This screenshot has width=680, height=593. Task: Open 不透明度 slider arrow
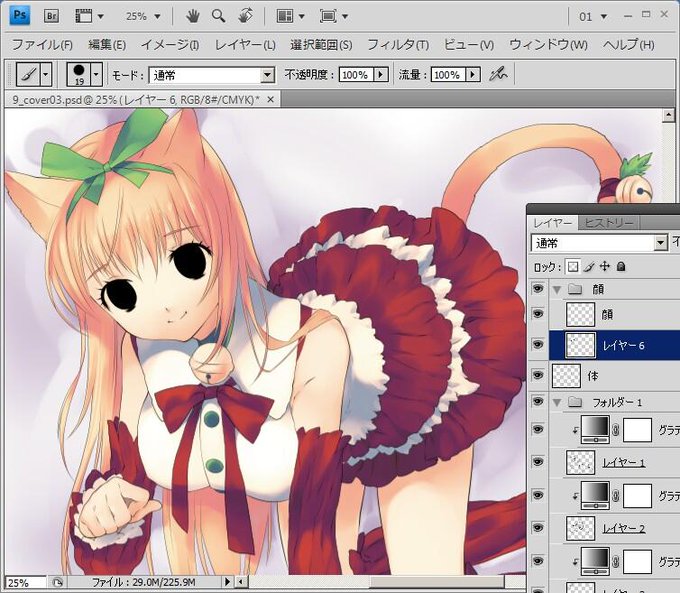pyautogui.click(x=381, y=75)
